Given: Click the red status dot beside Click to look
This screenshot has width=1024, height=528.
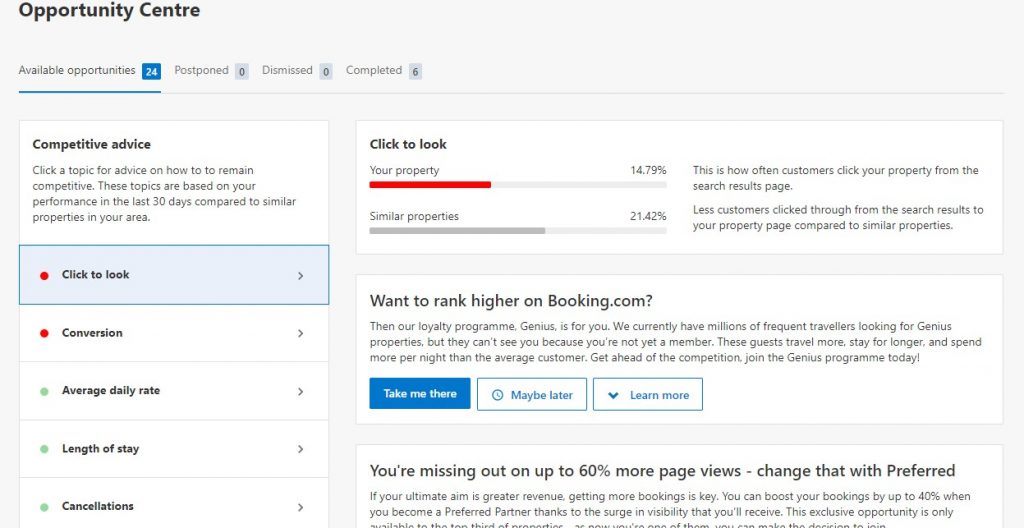Looking at the screenshot, I should [44, 276].
